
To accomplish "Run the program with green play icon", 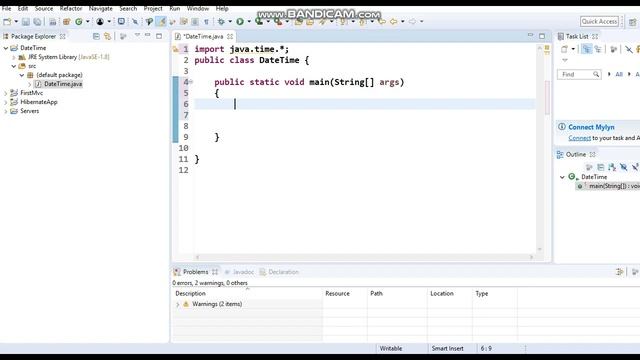I will click(x=240, y=22).
